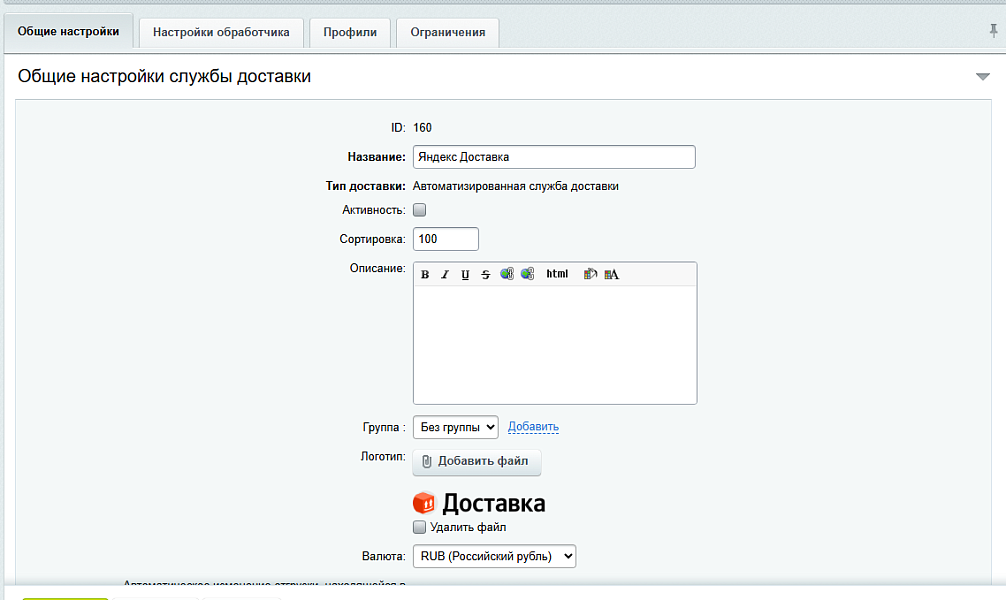Remove a hyperlink in the description field
Image resolution: width=1006 pixels, height=600 pixels.
coord(527,273)
